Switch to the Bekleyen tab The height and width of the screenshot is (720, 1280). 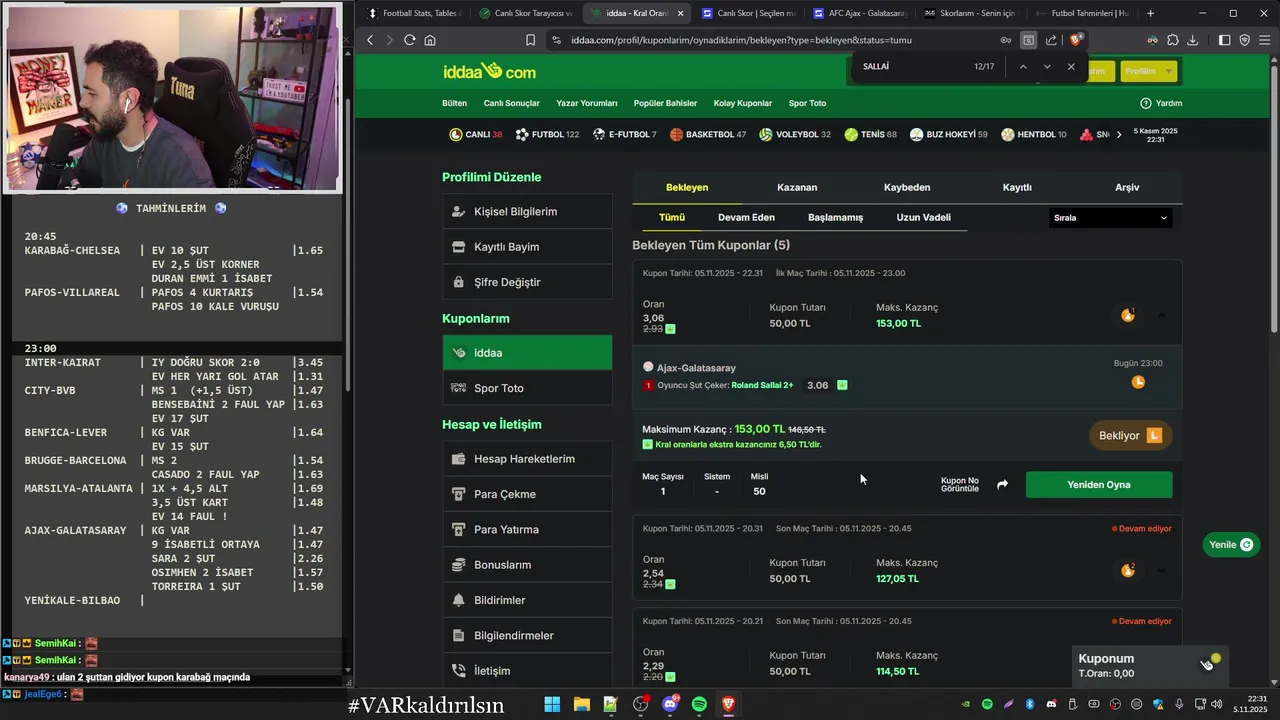point(687,187)
